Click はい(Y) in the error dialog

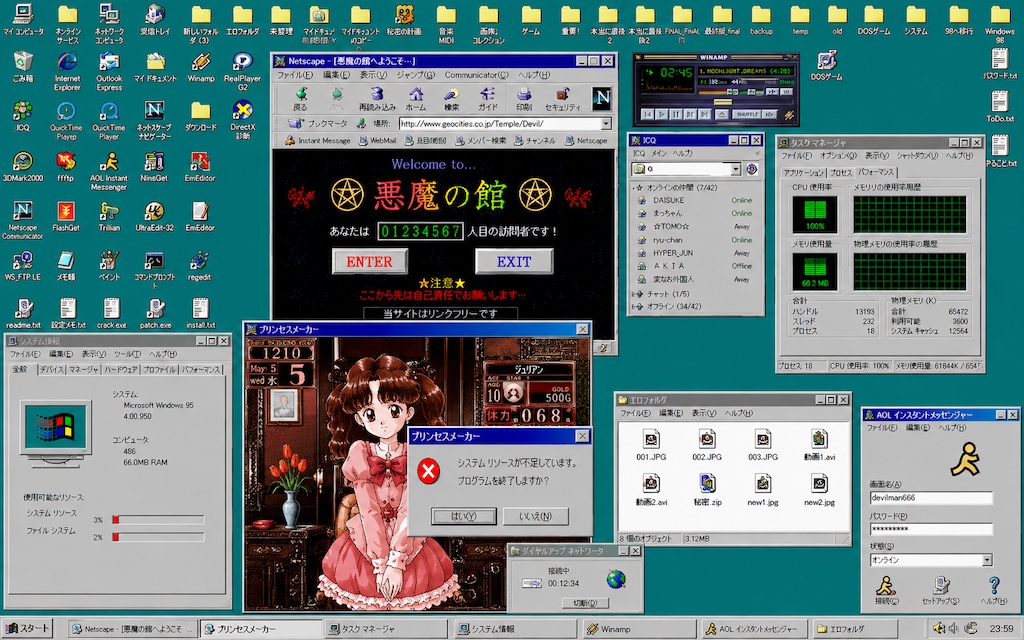464,516
